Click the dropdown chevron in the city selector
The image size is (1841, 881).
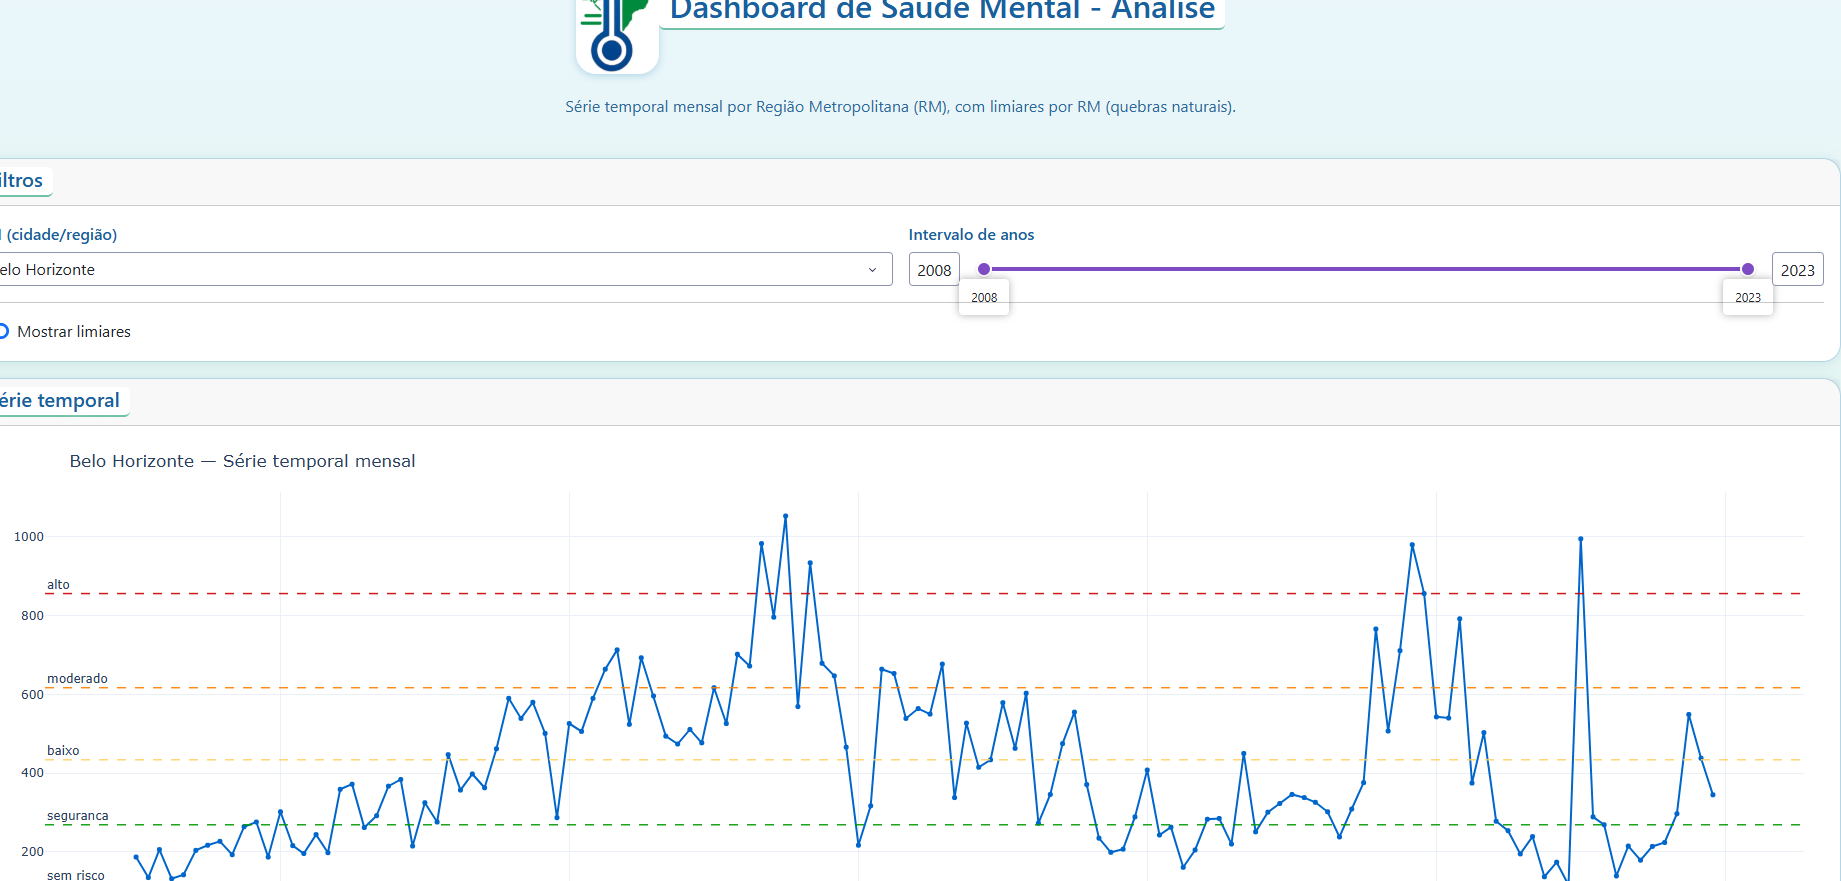click(x=872, y=270)
